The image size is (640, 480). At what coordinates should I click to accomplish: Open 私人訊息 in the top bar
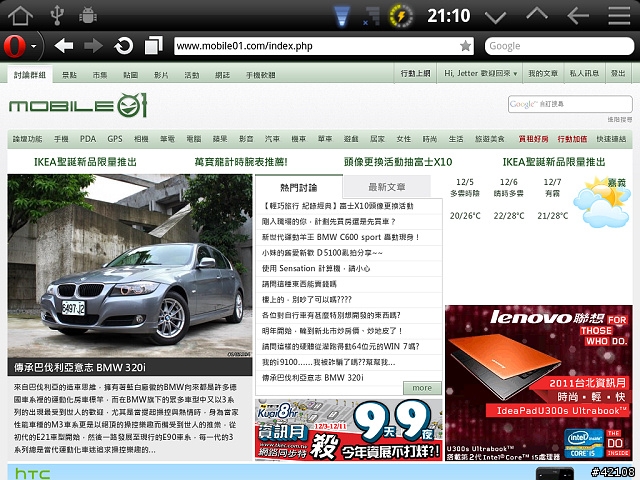584,73
